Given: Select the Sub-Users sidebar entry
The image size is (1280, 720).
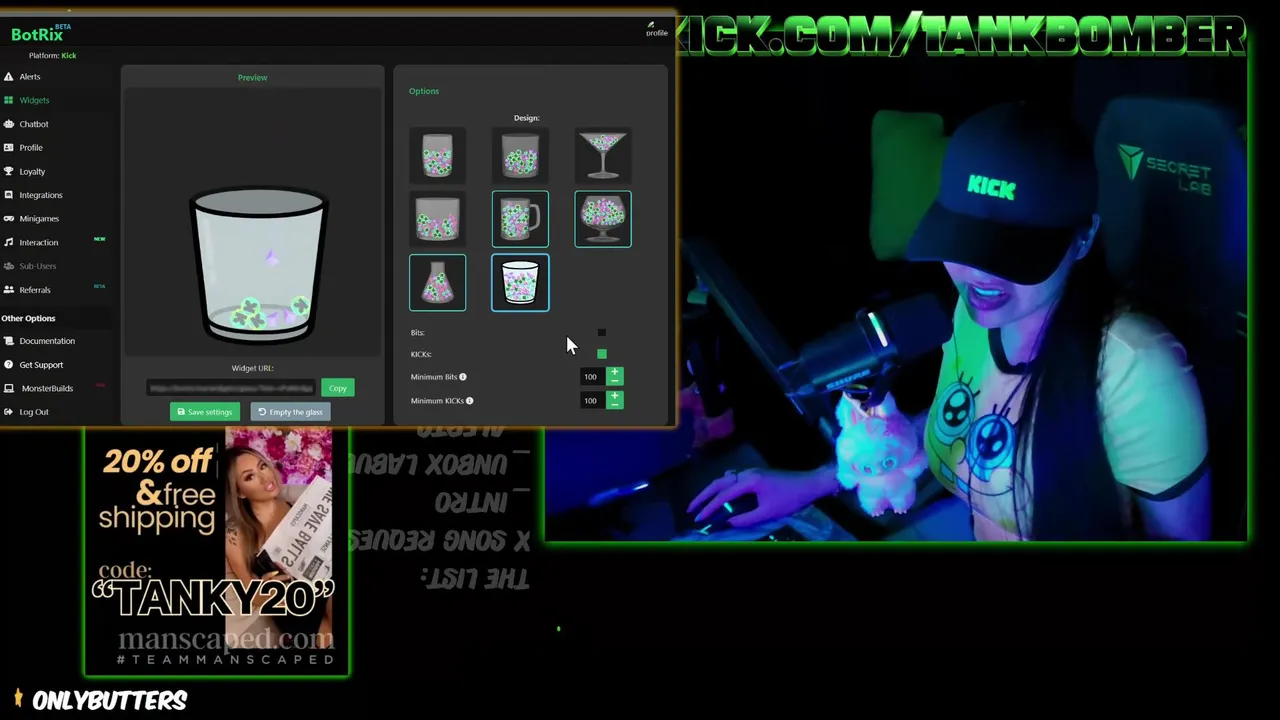Looking at the screenshot, I should (37, 266).
